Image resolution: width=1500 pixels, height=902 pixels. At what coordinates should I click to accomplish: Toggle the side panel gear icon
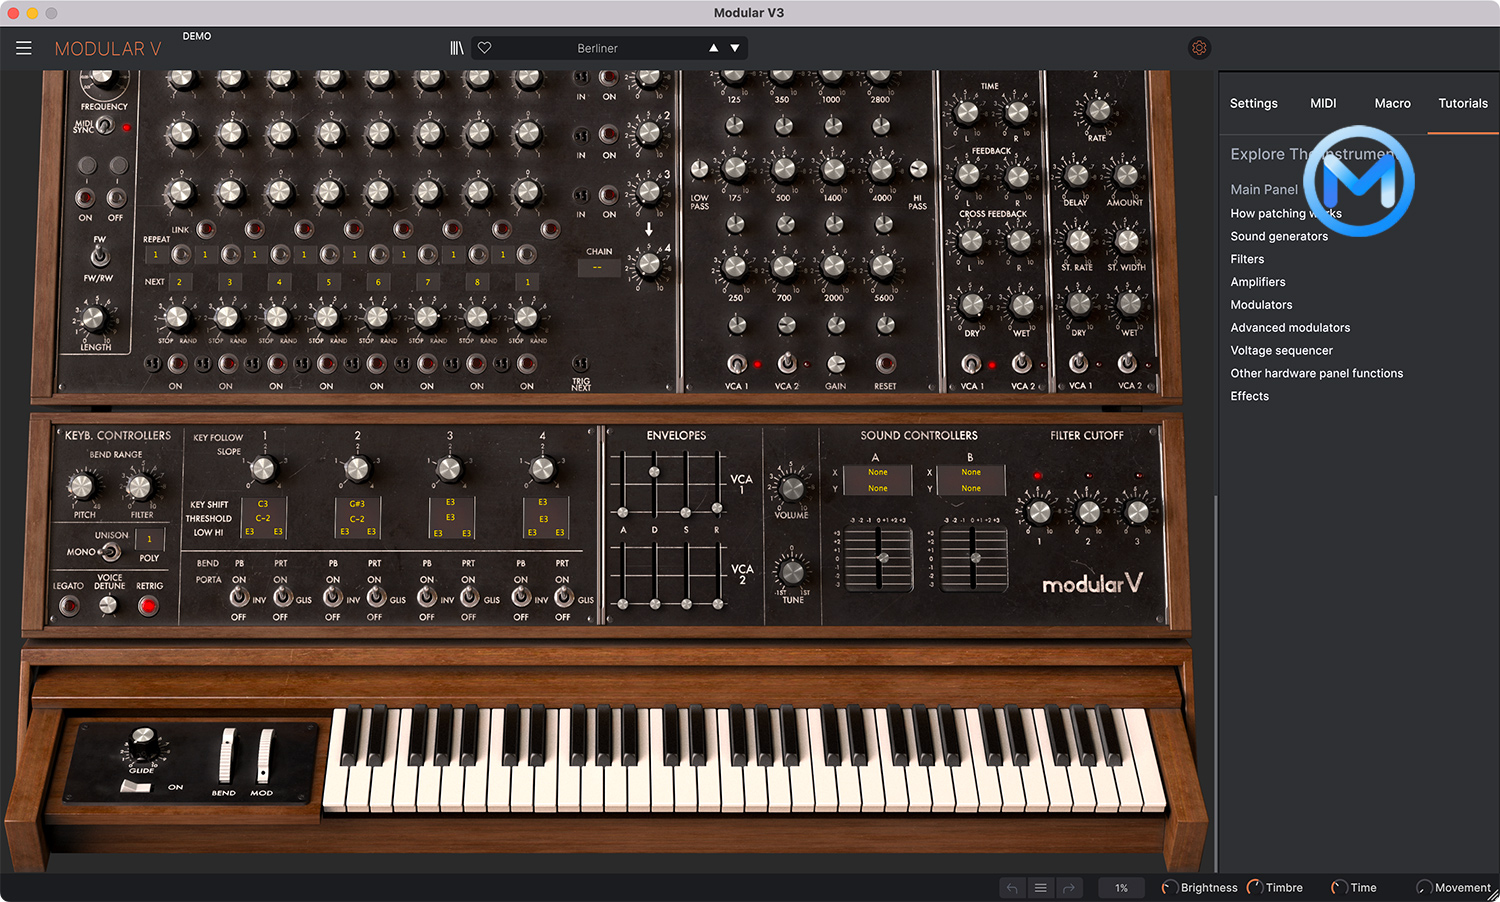pyautogui.click(x=1199, y=48)
